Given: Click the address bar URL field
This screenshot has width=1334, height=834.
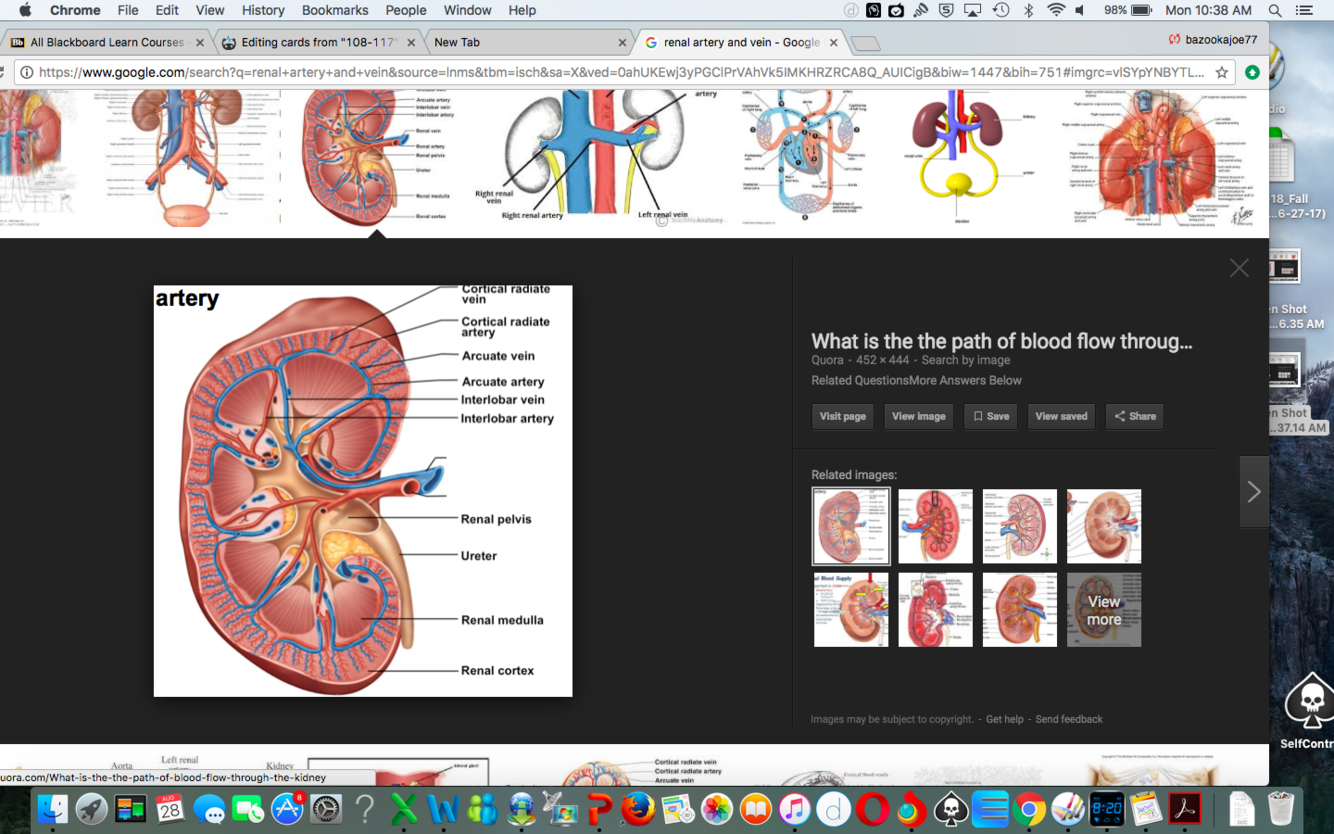Looking at the screenshot, I should pyautogui.click(x=620, y=72).
